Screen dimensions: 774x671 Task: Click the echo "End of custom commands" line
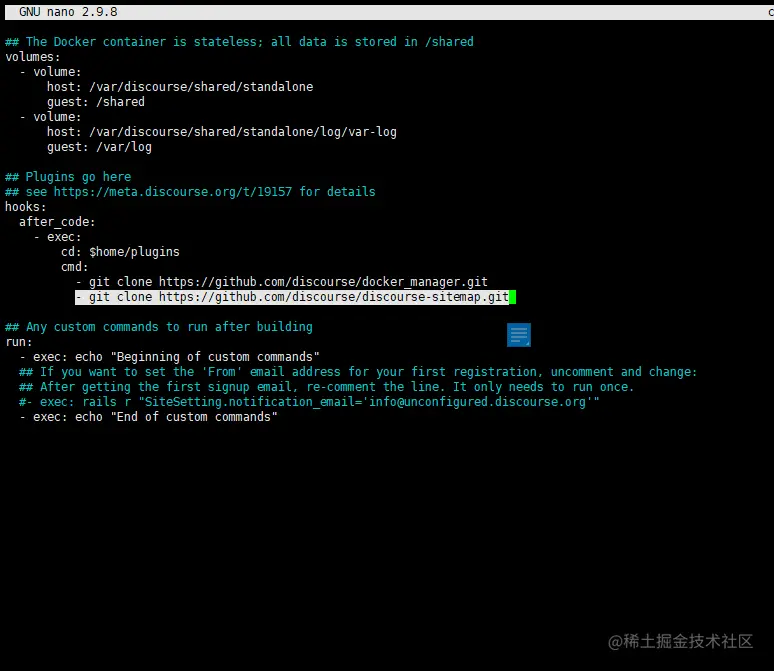148,417
